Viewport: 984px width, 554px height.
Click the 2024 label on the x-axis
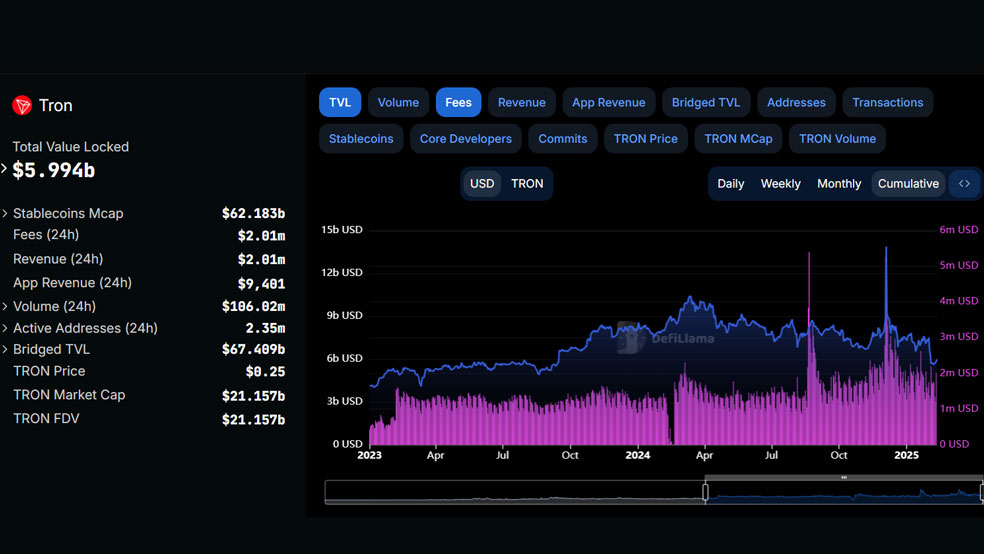click(638, 455)
